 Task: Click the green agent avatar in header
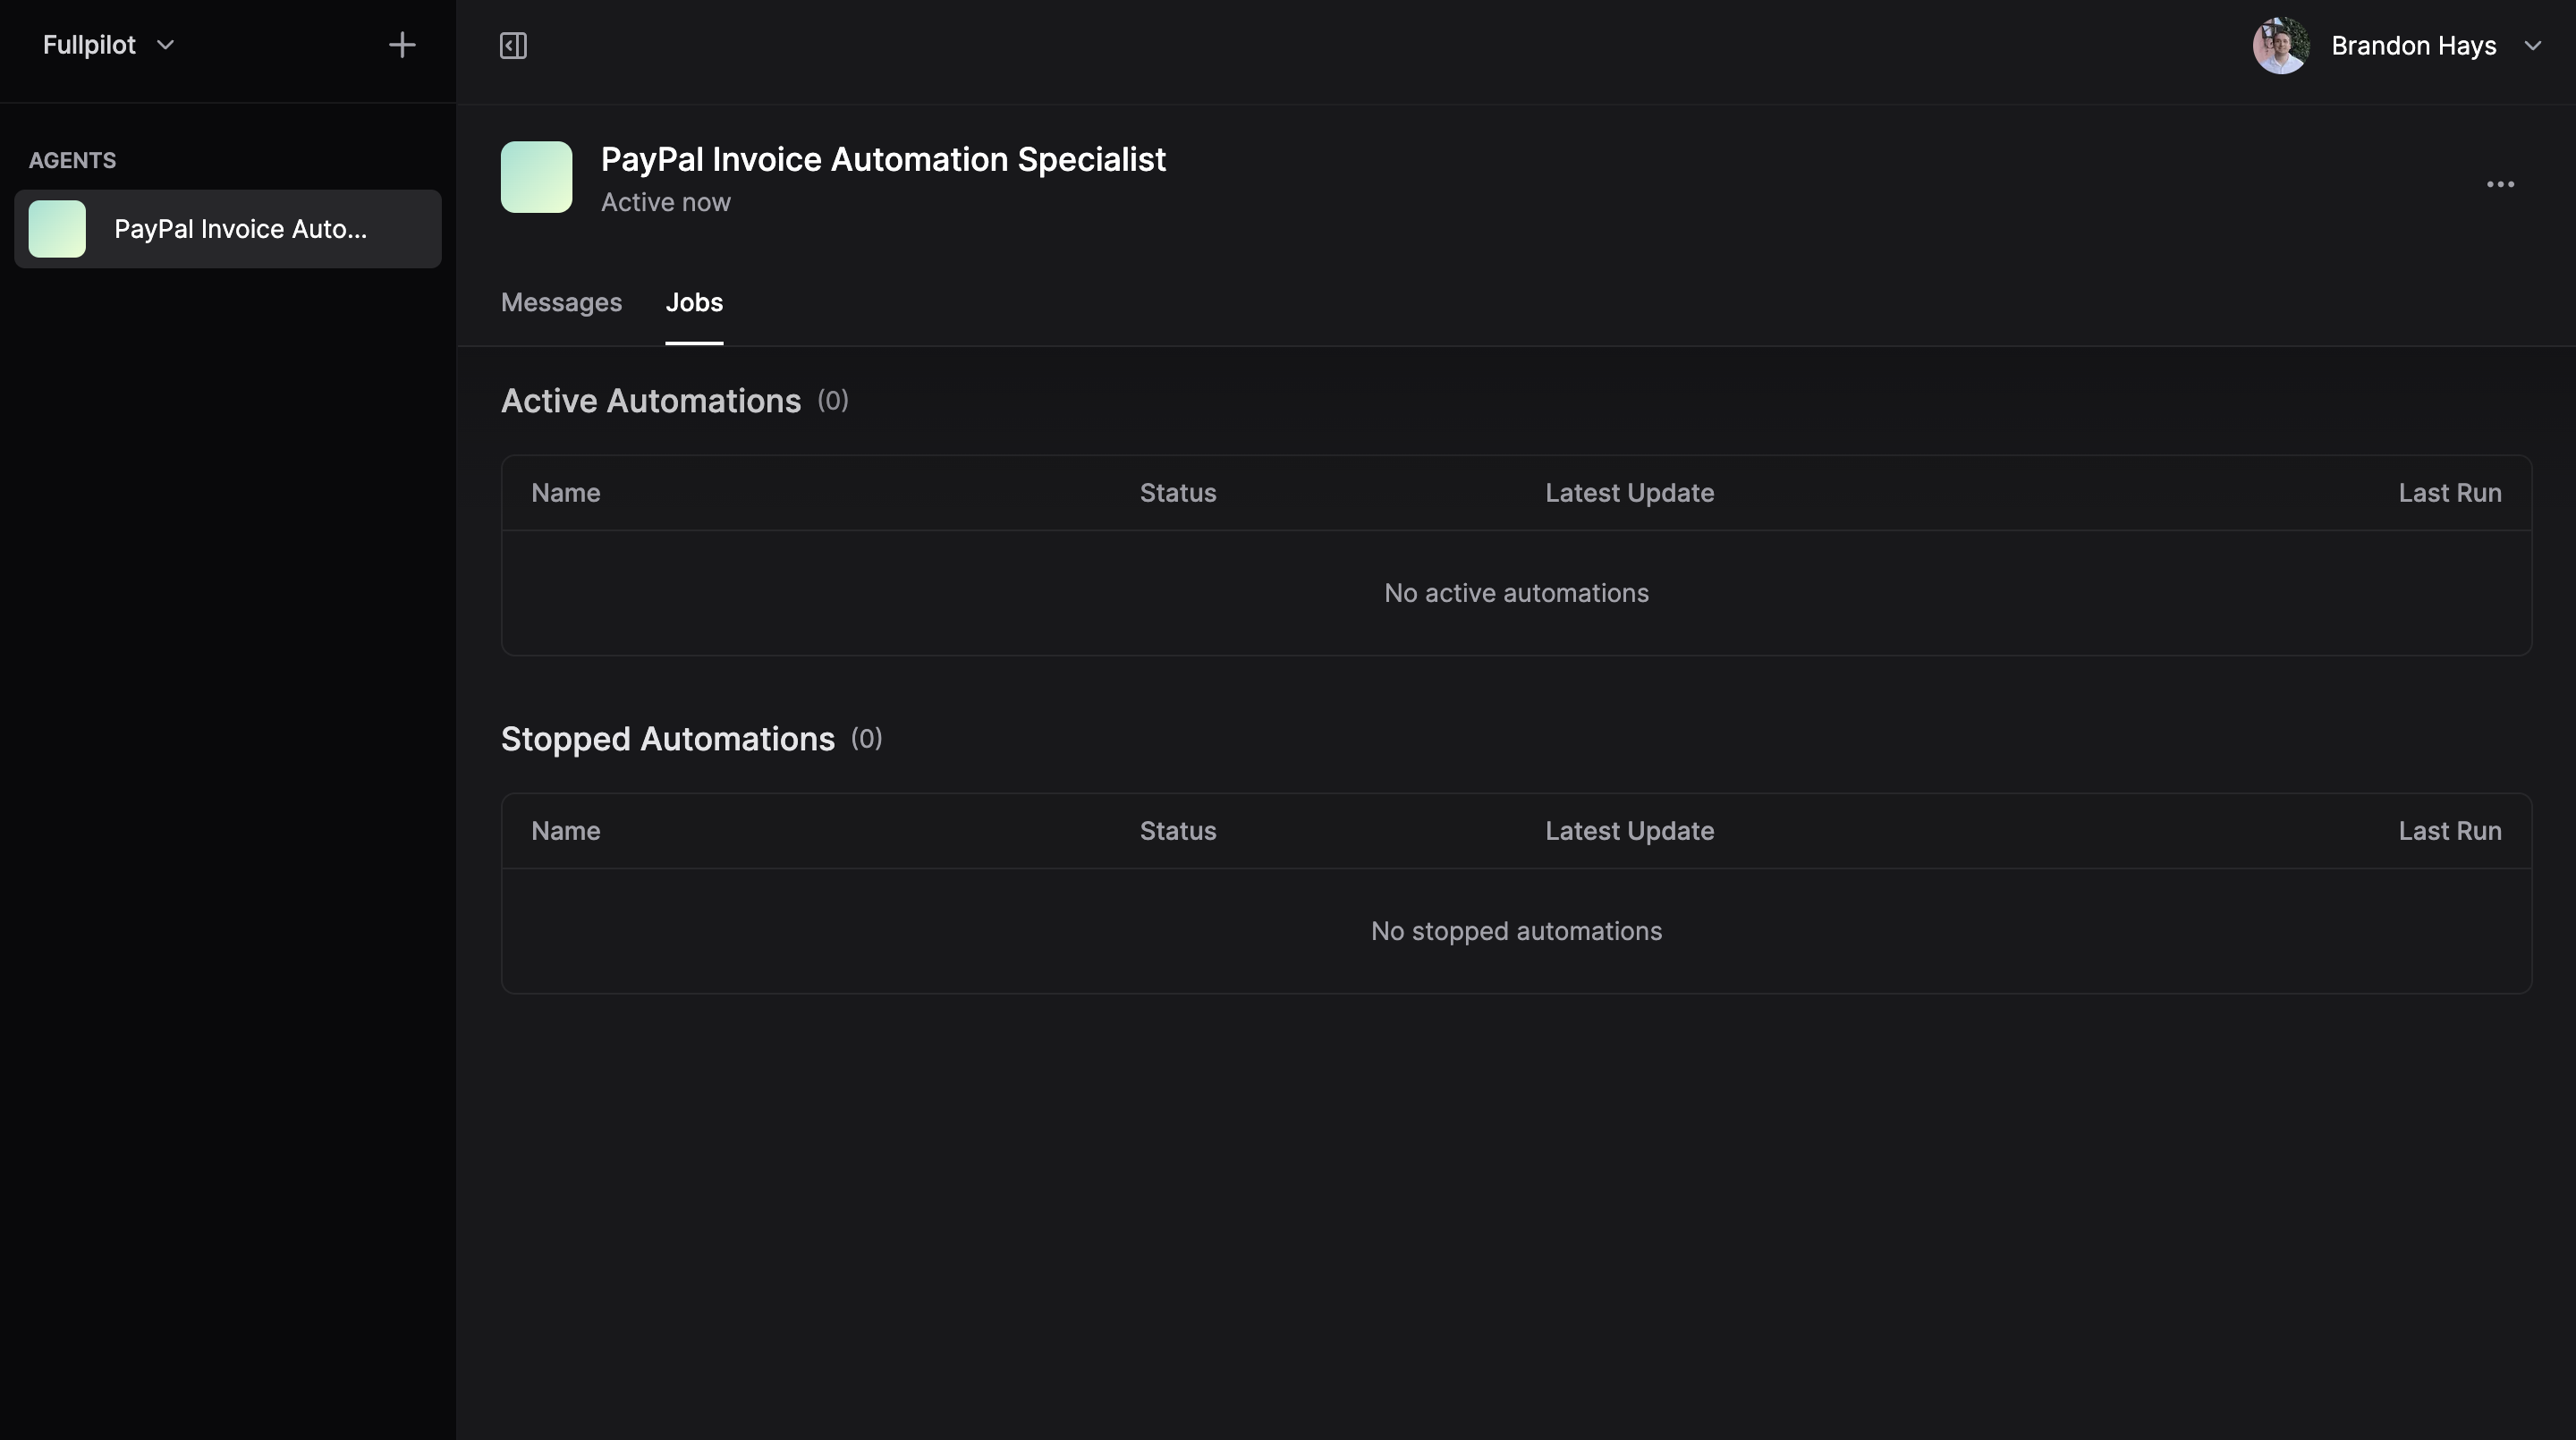pos(536,177)
